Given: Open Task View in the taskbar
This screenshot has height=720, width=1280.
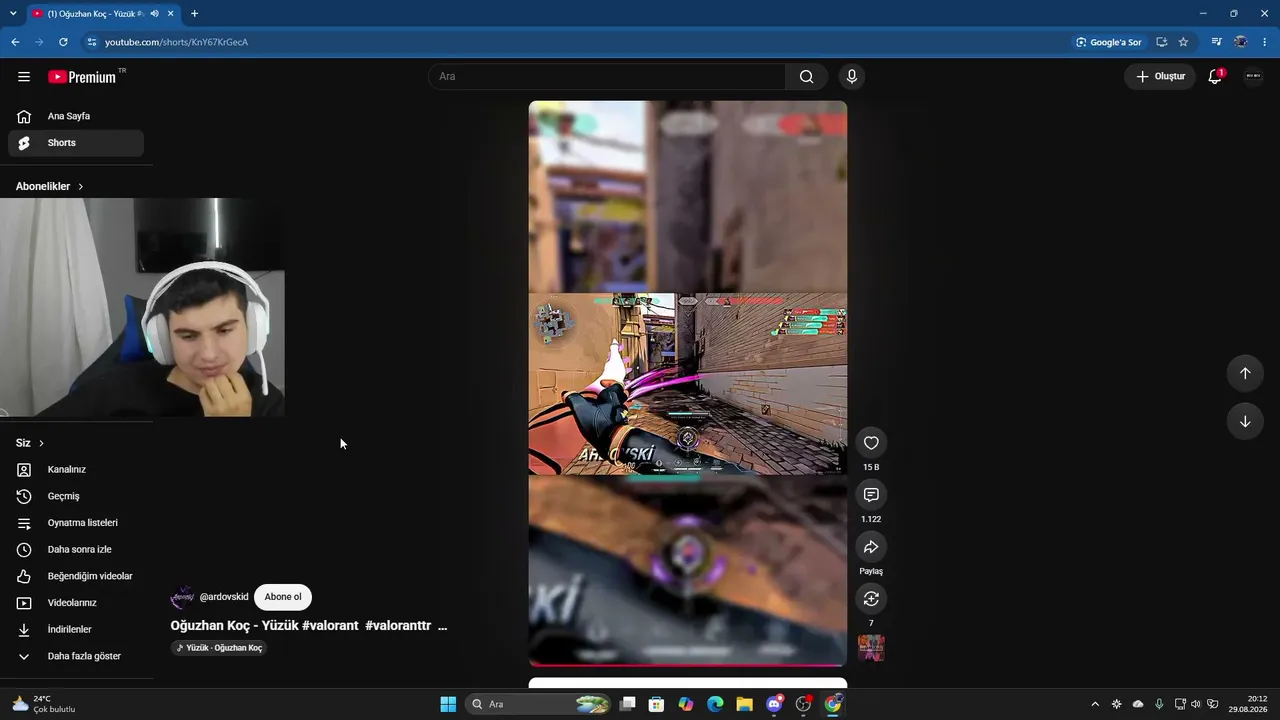Looking at the screenshot, I should coord(627,704).
